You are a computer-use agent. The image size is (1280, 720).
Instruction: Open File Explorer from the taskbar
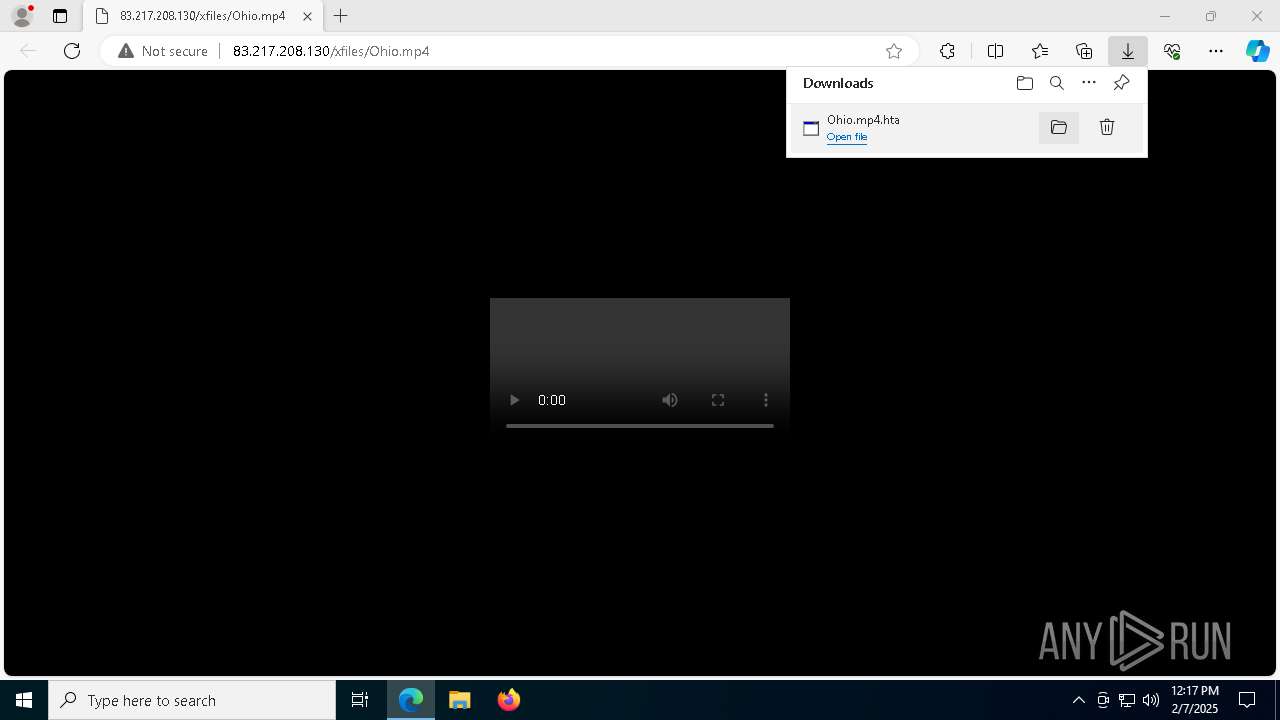tap(460, 700)
